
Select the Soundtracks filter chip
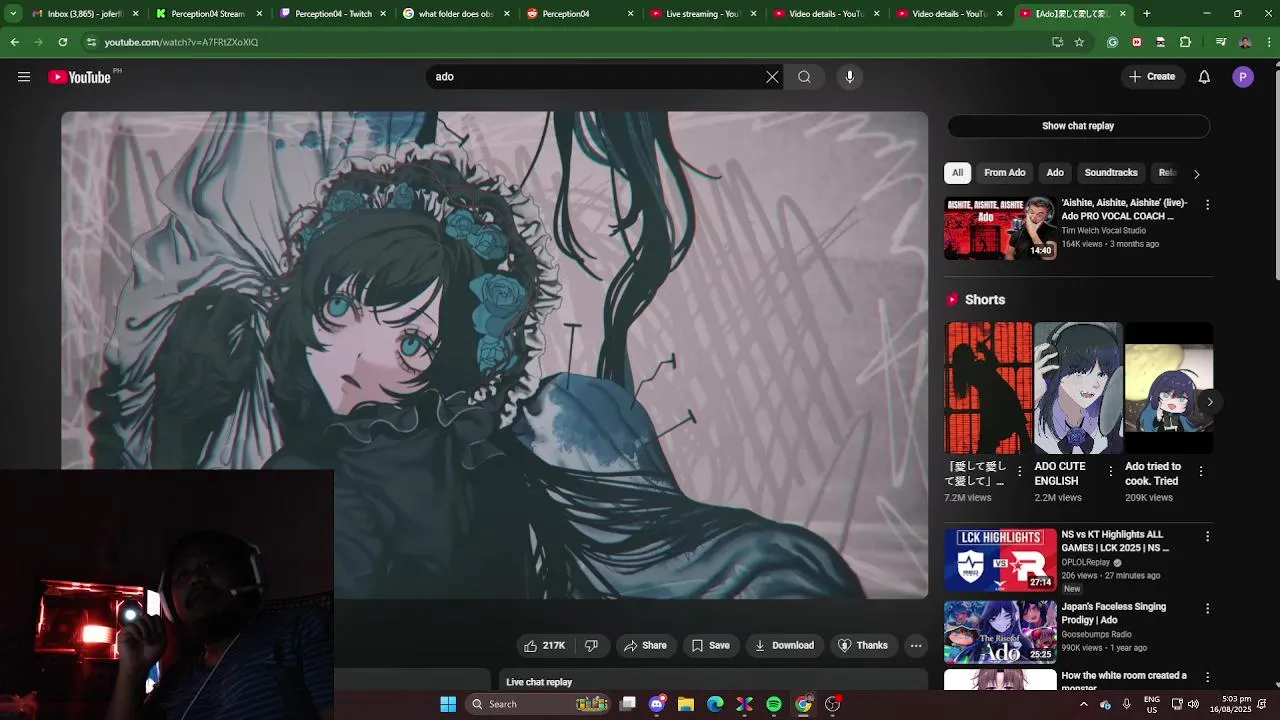click(1111, 173)
